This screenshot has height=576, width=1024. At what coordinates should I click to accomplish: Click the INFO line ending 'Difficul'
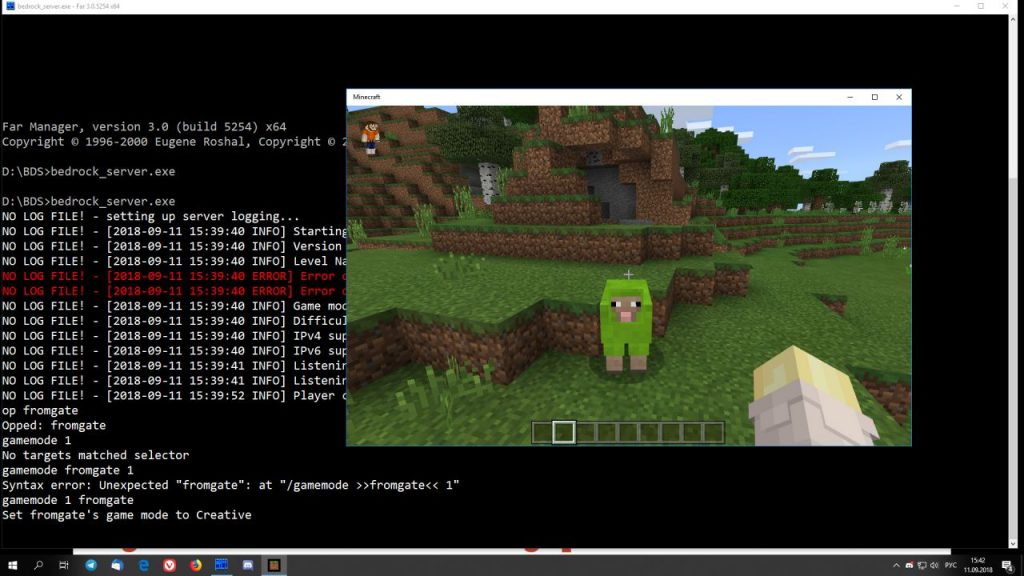(x=174, y=321)
